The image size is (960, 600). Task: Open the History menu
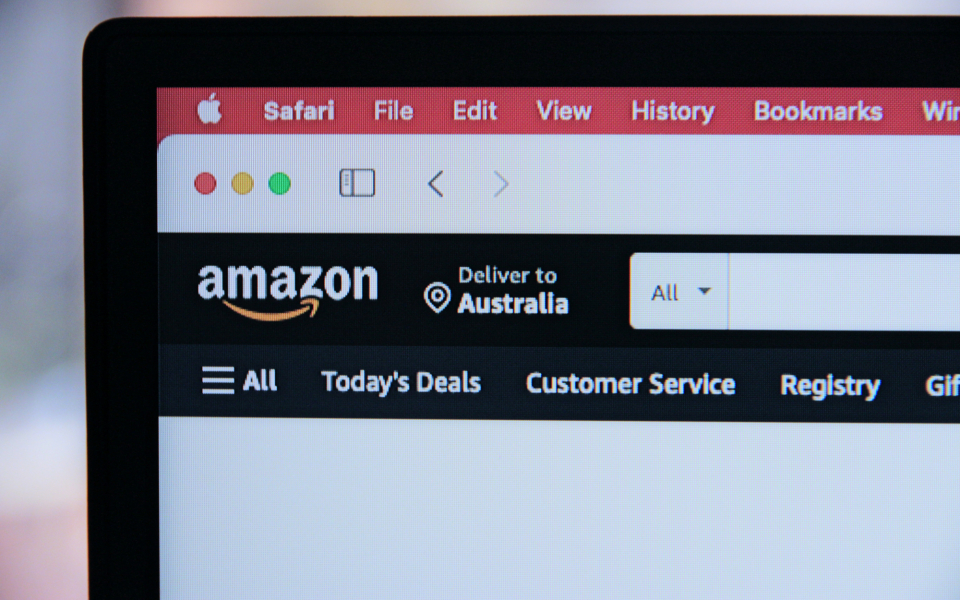(x=673, y=112)
